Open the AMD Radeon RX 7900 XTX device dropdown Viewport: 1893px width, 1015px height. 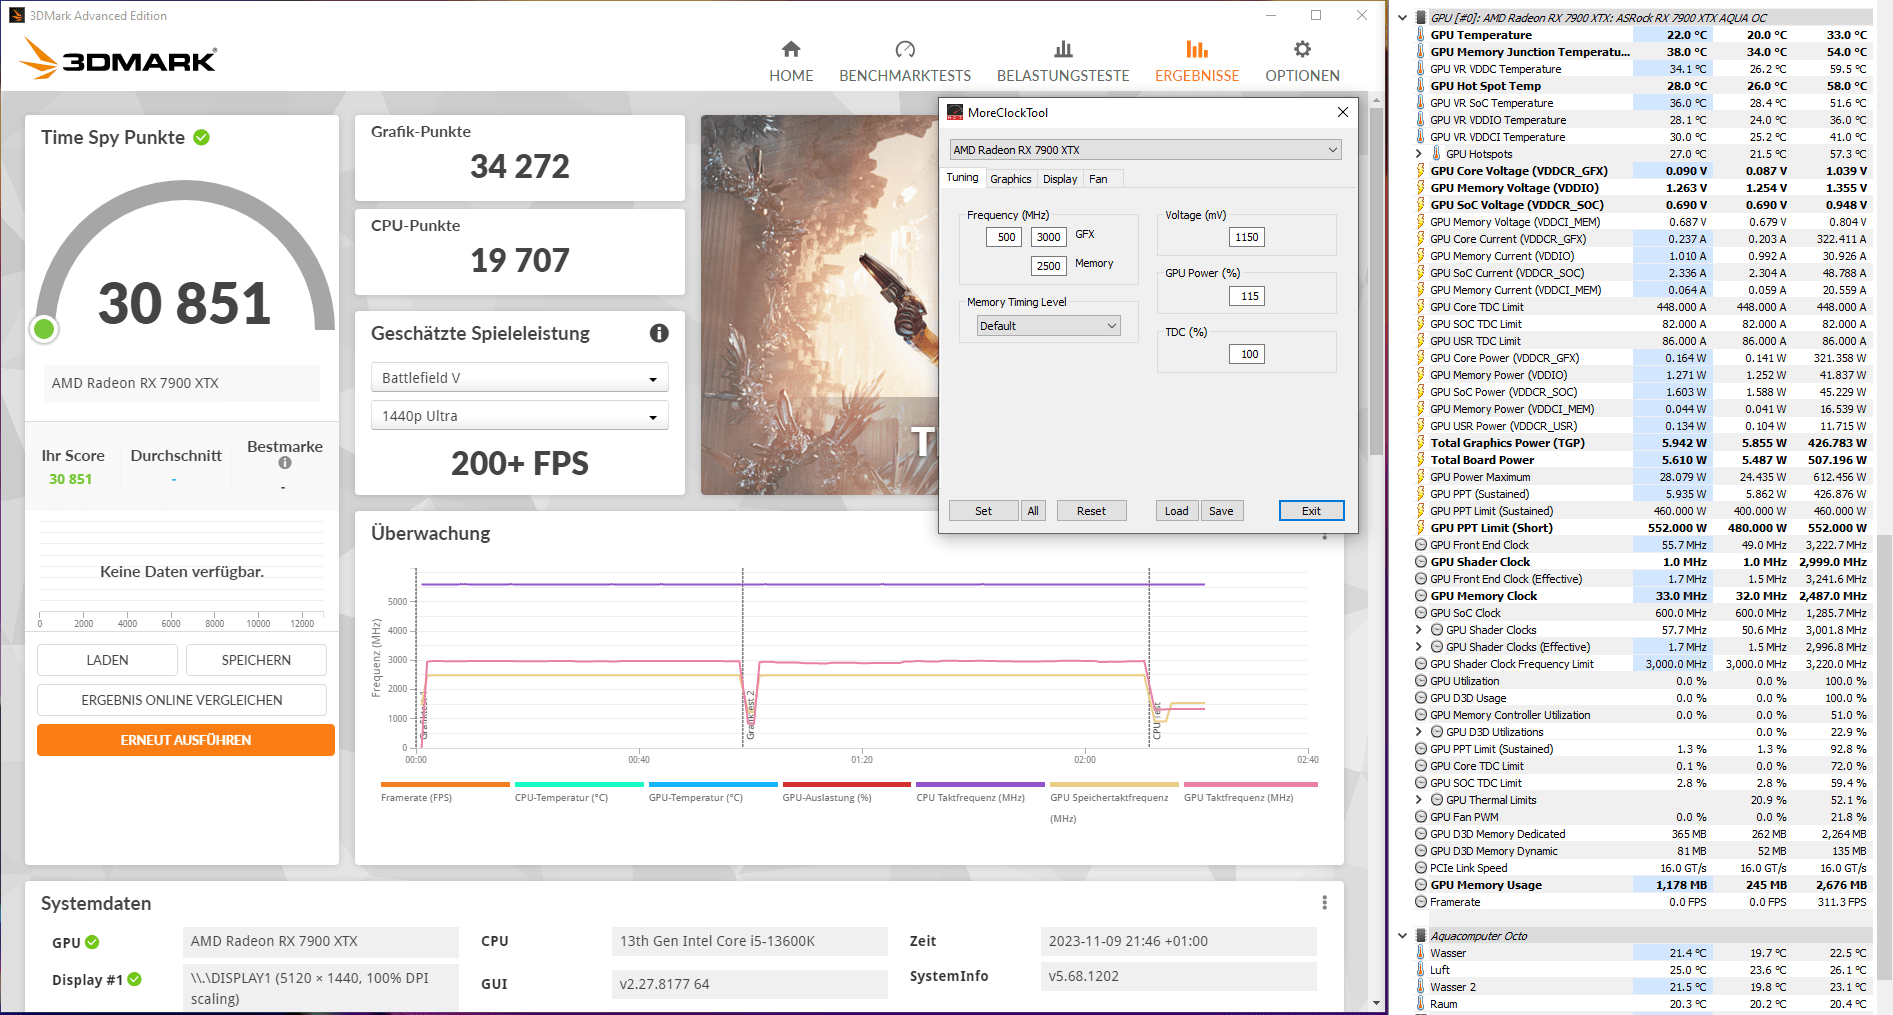pyautogui.click(x=1145, y=150)
